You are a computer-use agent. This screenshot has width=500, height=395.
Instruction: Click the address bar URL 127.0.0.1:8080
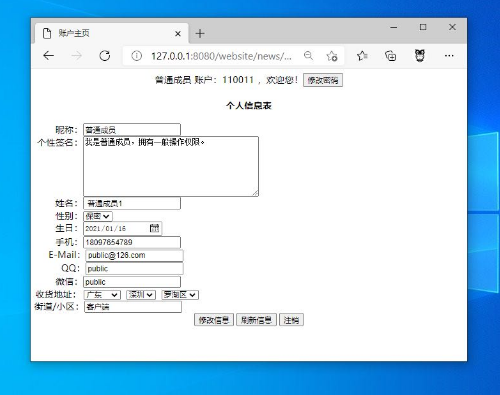pos(221,56)
